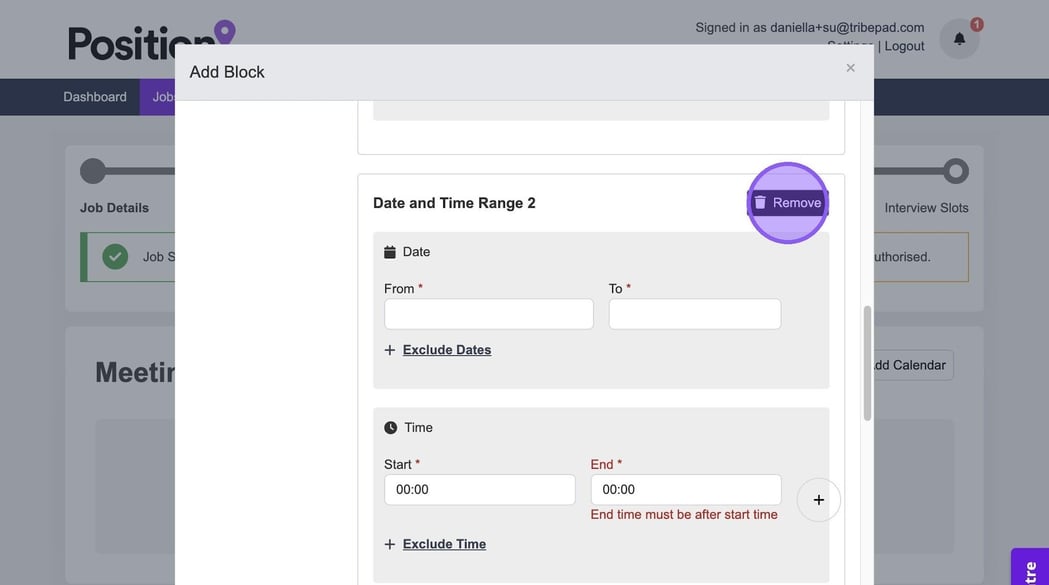This screenshot has width=1049, height=585.
Task: Click the plus icon next to Exclude Dates
Action: click(390, 350)
